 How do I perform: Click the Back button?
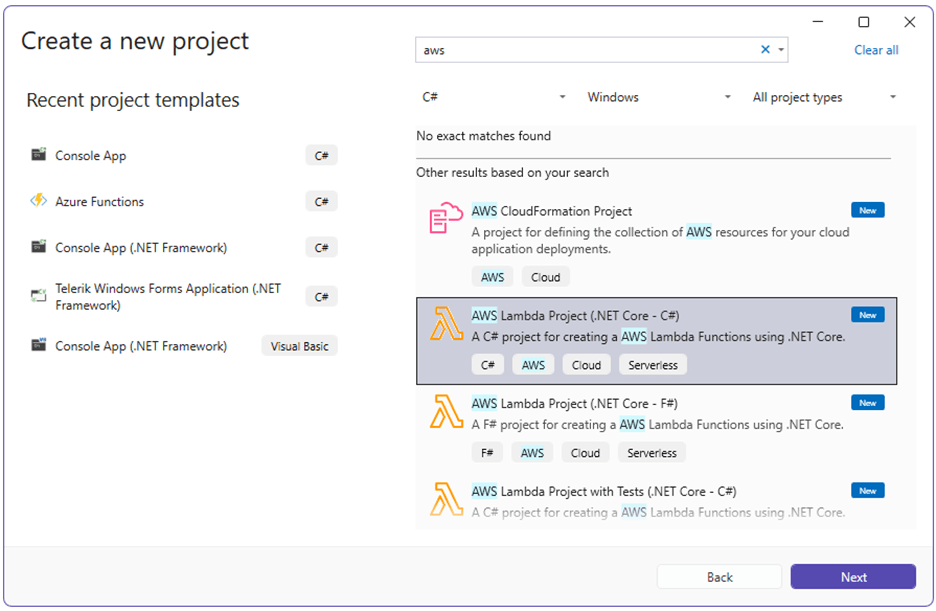pos(719,576)
